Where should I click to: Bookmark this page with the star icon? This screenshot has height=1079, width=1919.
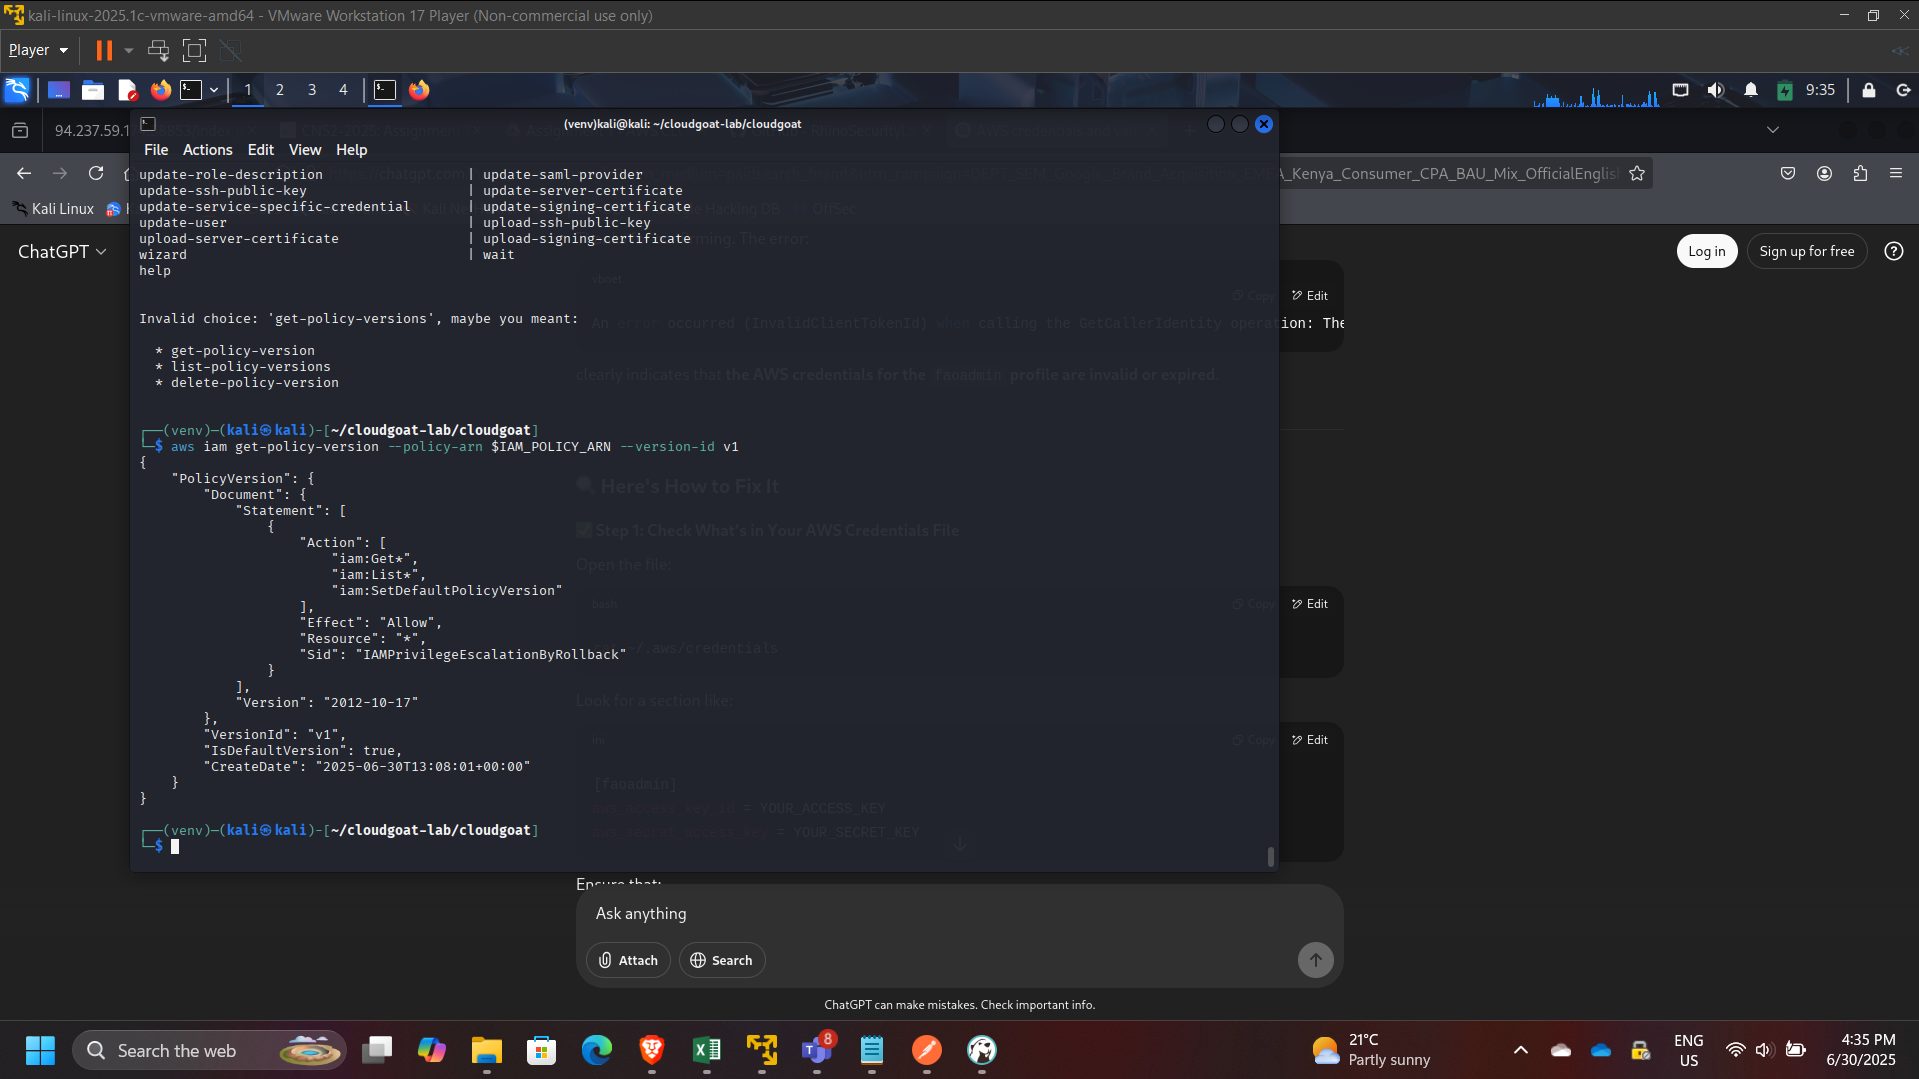point(1637,173)
